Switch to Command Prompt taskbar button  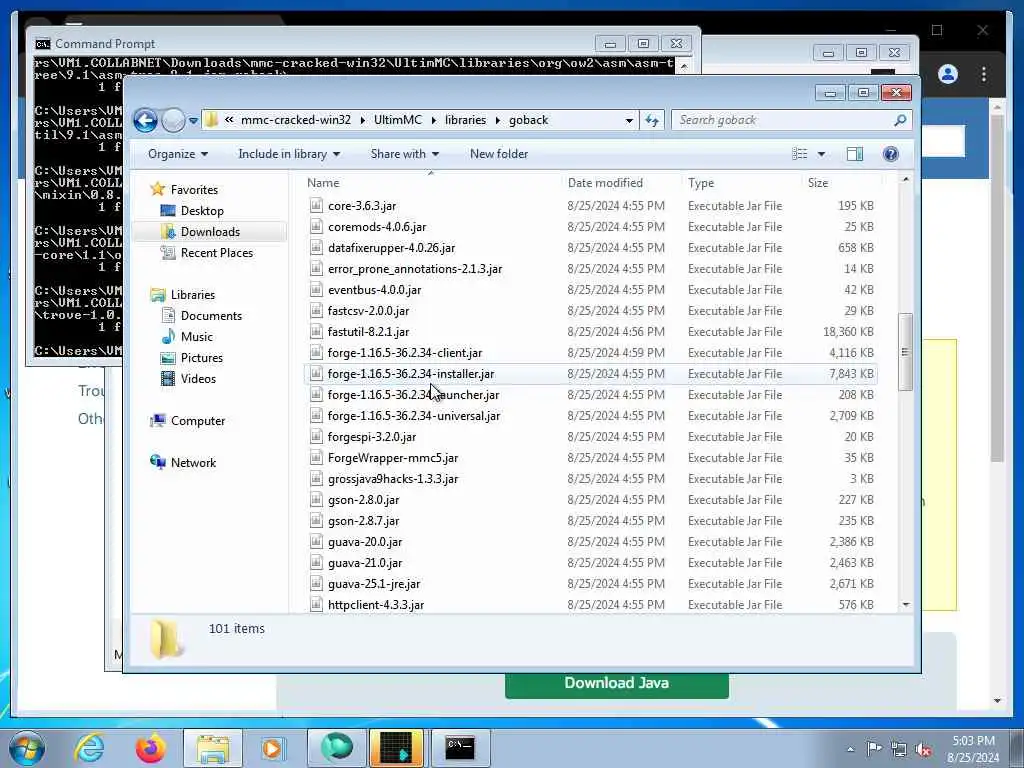(x=460, y=748)
